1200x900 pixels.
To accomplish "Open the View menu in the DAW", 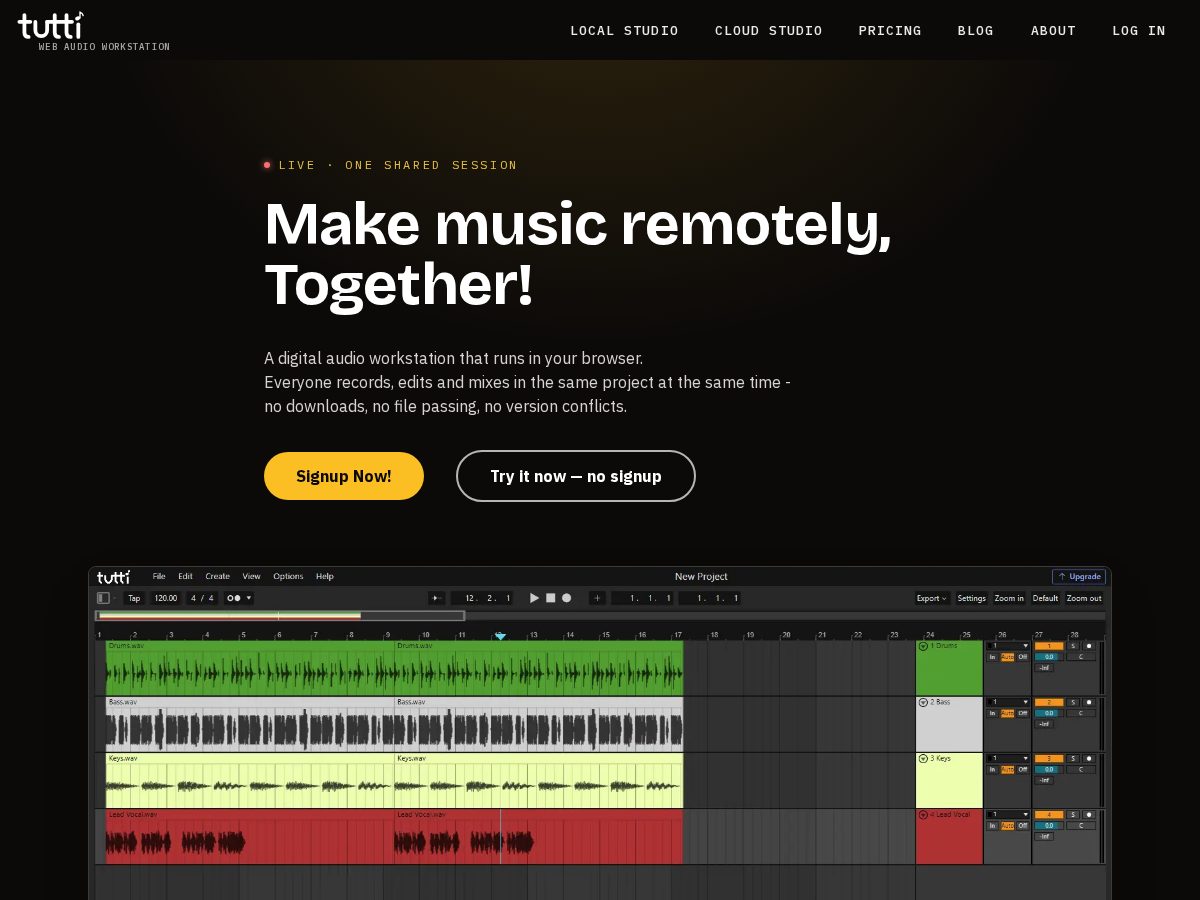I will [x=251, y=576].
